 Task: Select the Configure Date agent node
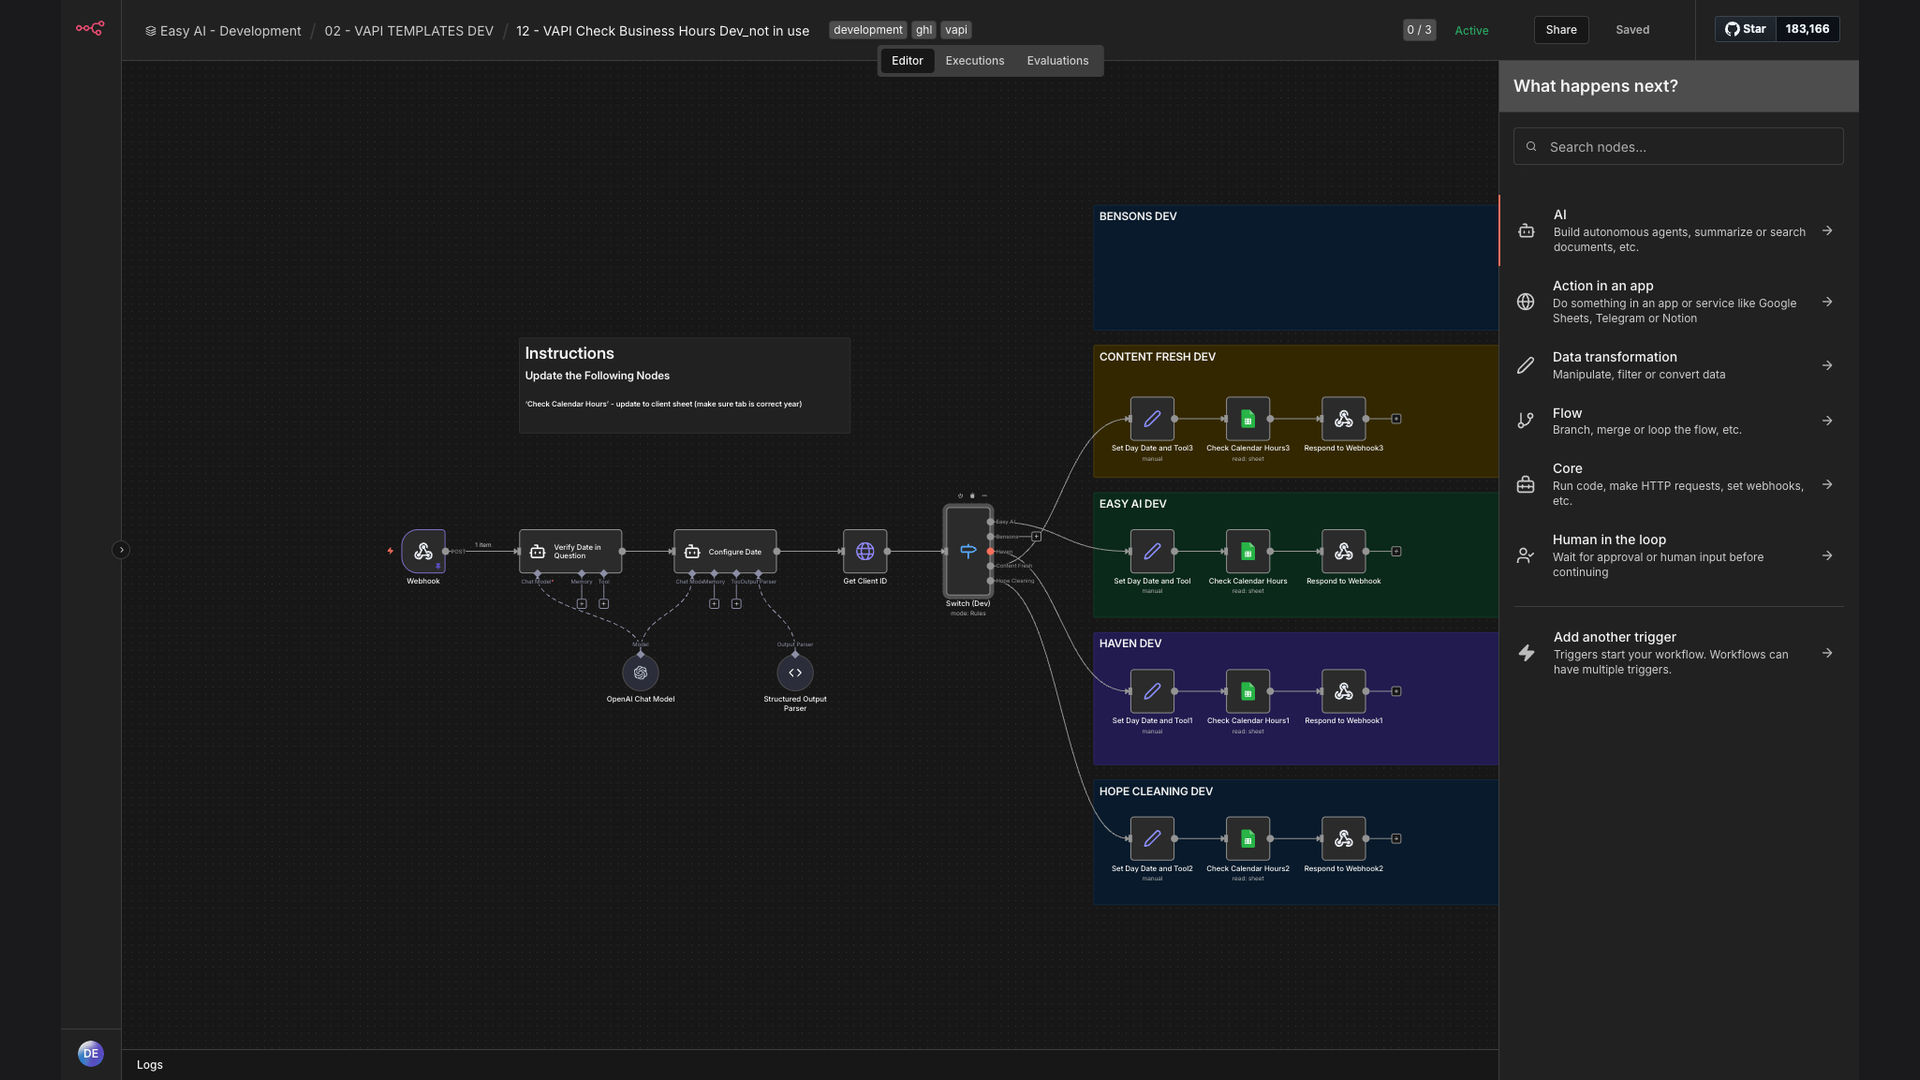click(x=725, y=551)
